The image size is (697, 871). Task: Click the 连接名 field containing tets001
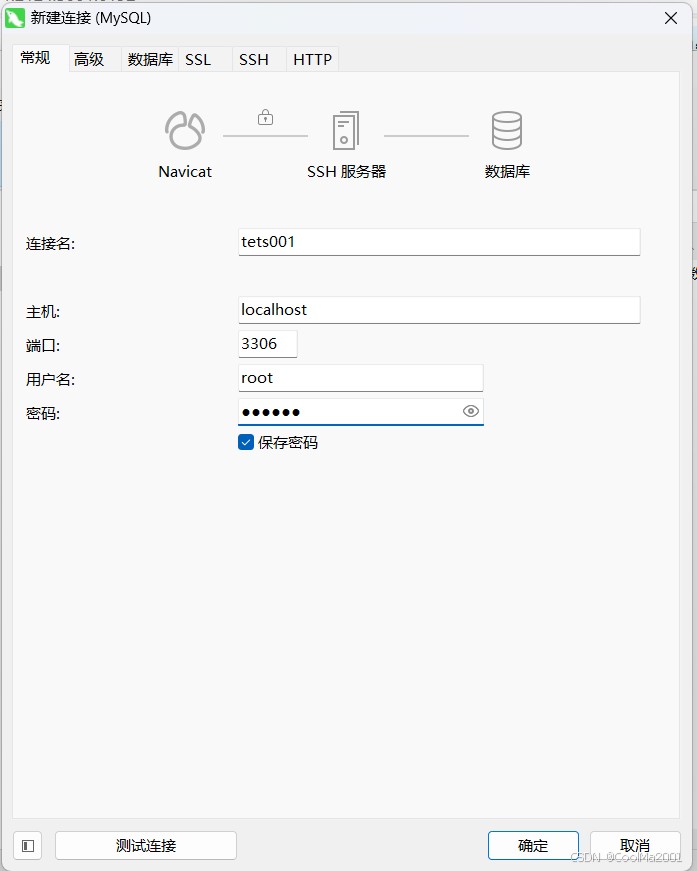pyautogui.click(x=439, y=242)
